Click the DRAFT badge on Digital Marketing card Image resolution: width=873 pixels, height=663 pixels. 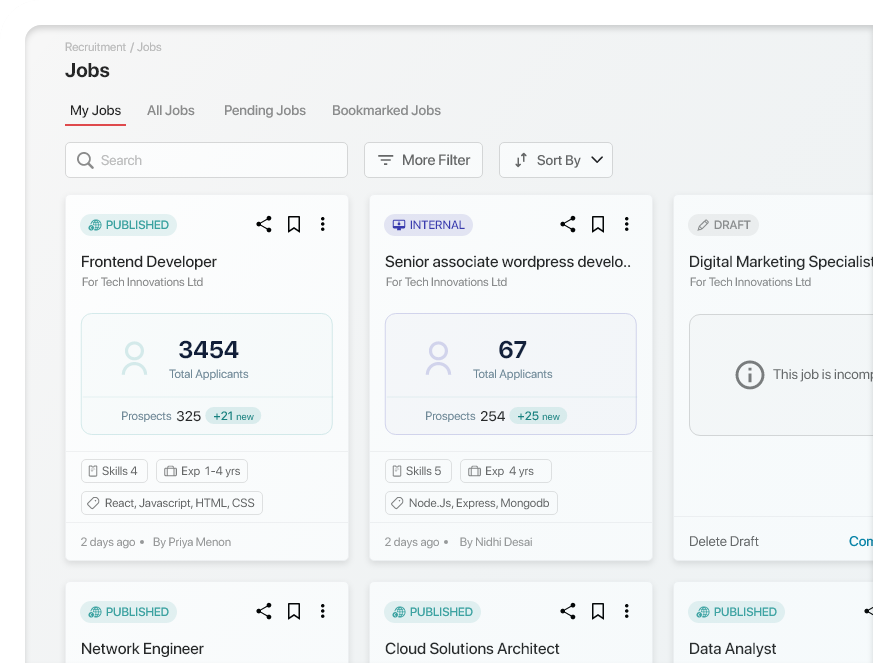(723, 225)
